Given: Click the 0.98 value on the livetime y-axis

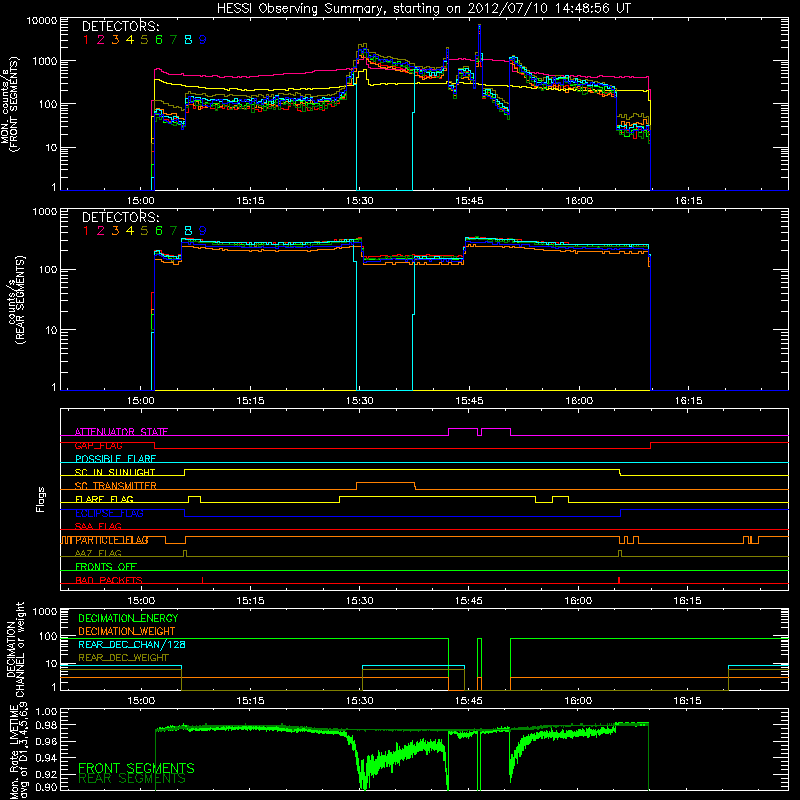Looking at the screenshot, I should [47, 725].
